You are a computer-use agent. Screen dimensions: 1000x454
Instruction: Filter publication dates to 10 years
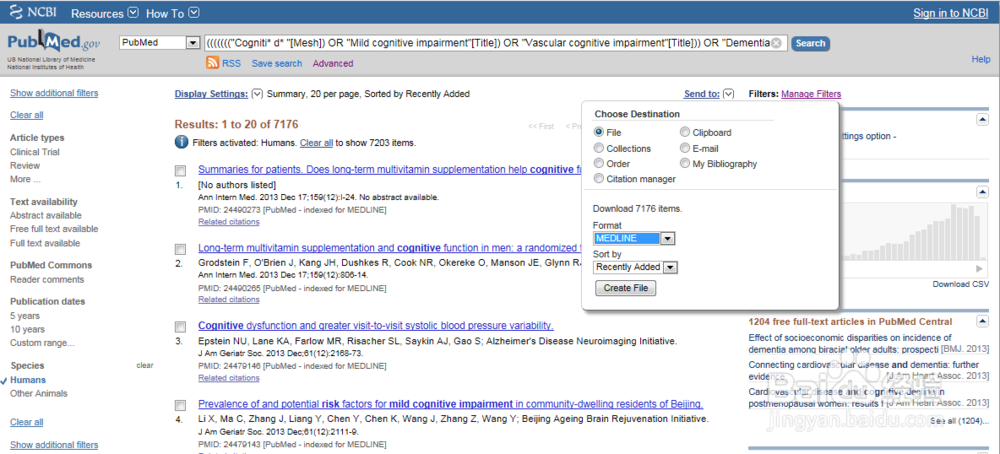click(27, 329)
